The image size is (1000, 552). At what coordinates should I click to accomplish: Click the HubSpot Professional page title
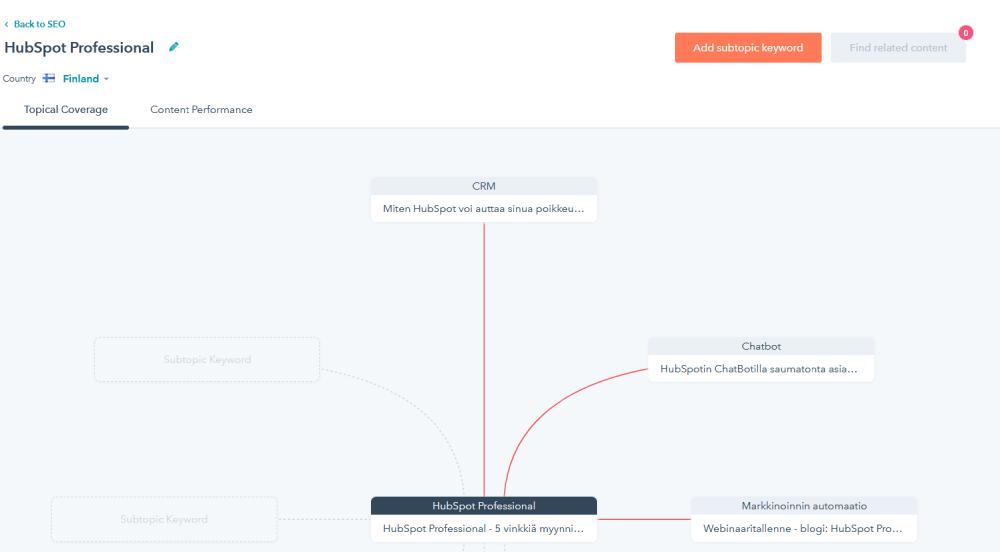point(79,48)
